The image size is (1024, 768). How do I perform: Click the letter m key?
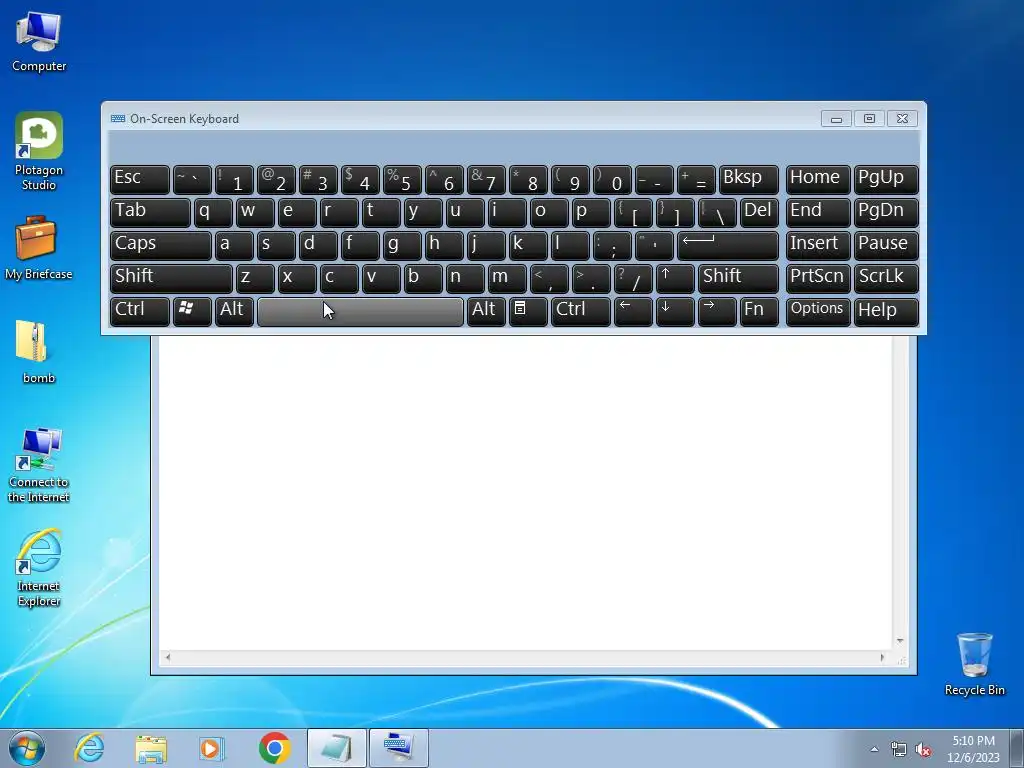click(507, 279)
